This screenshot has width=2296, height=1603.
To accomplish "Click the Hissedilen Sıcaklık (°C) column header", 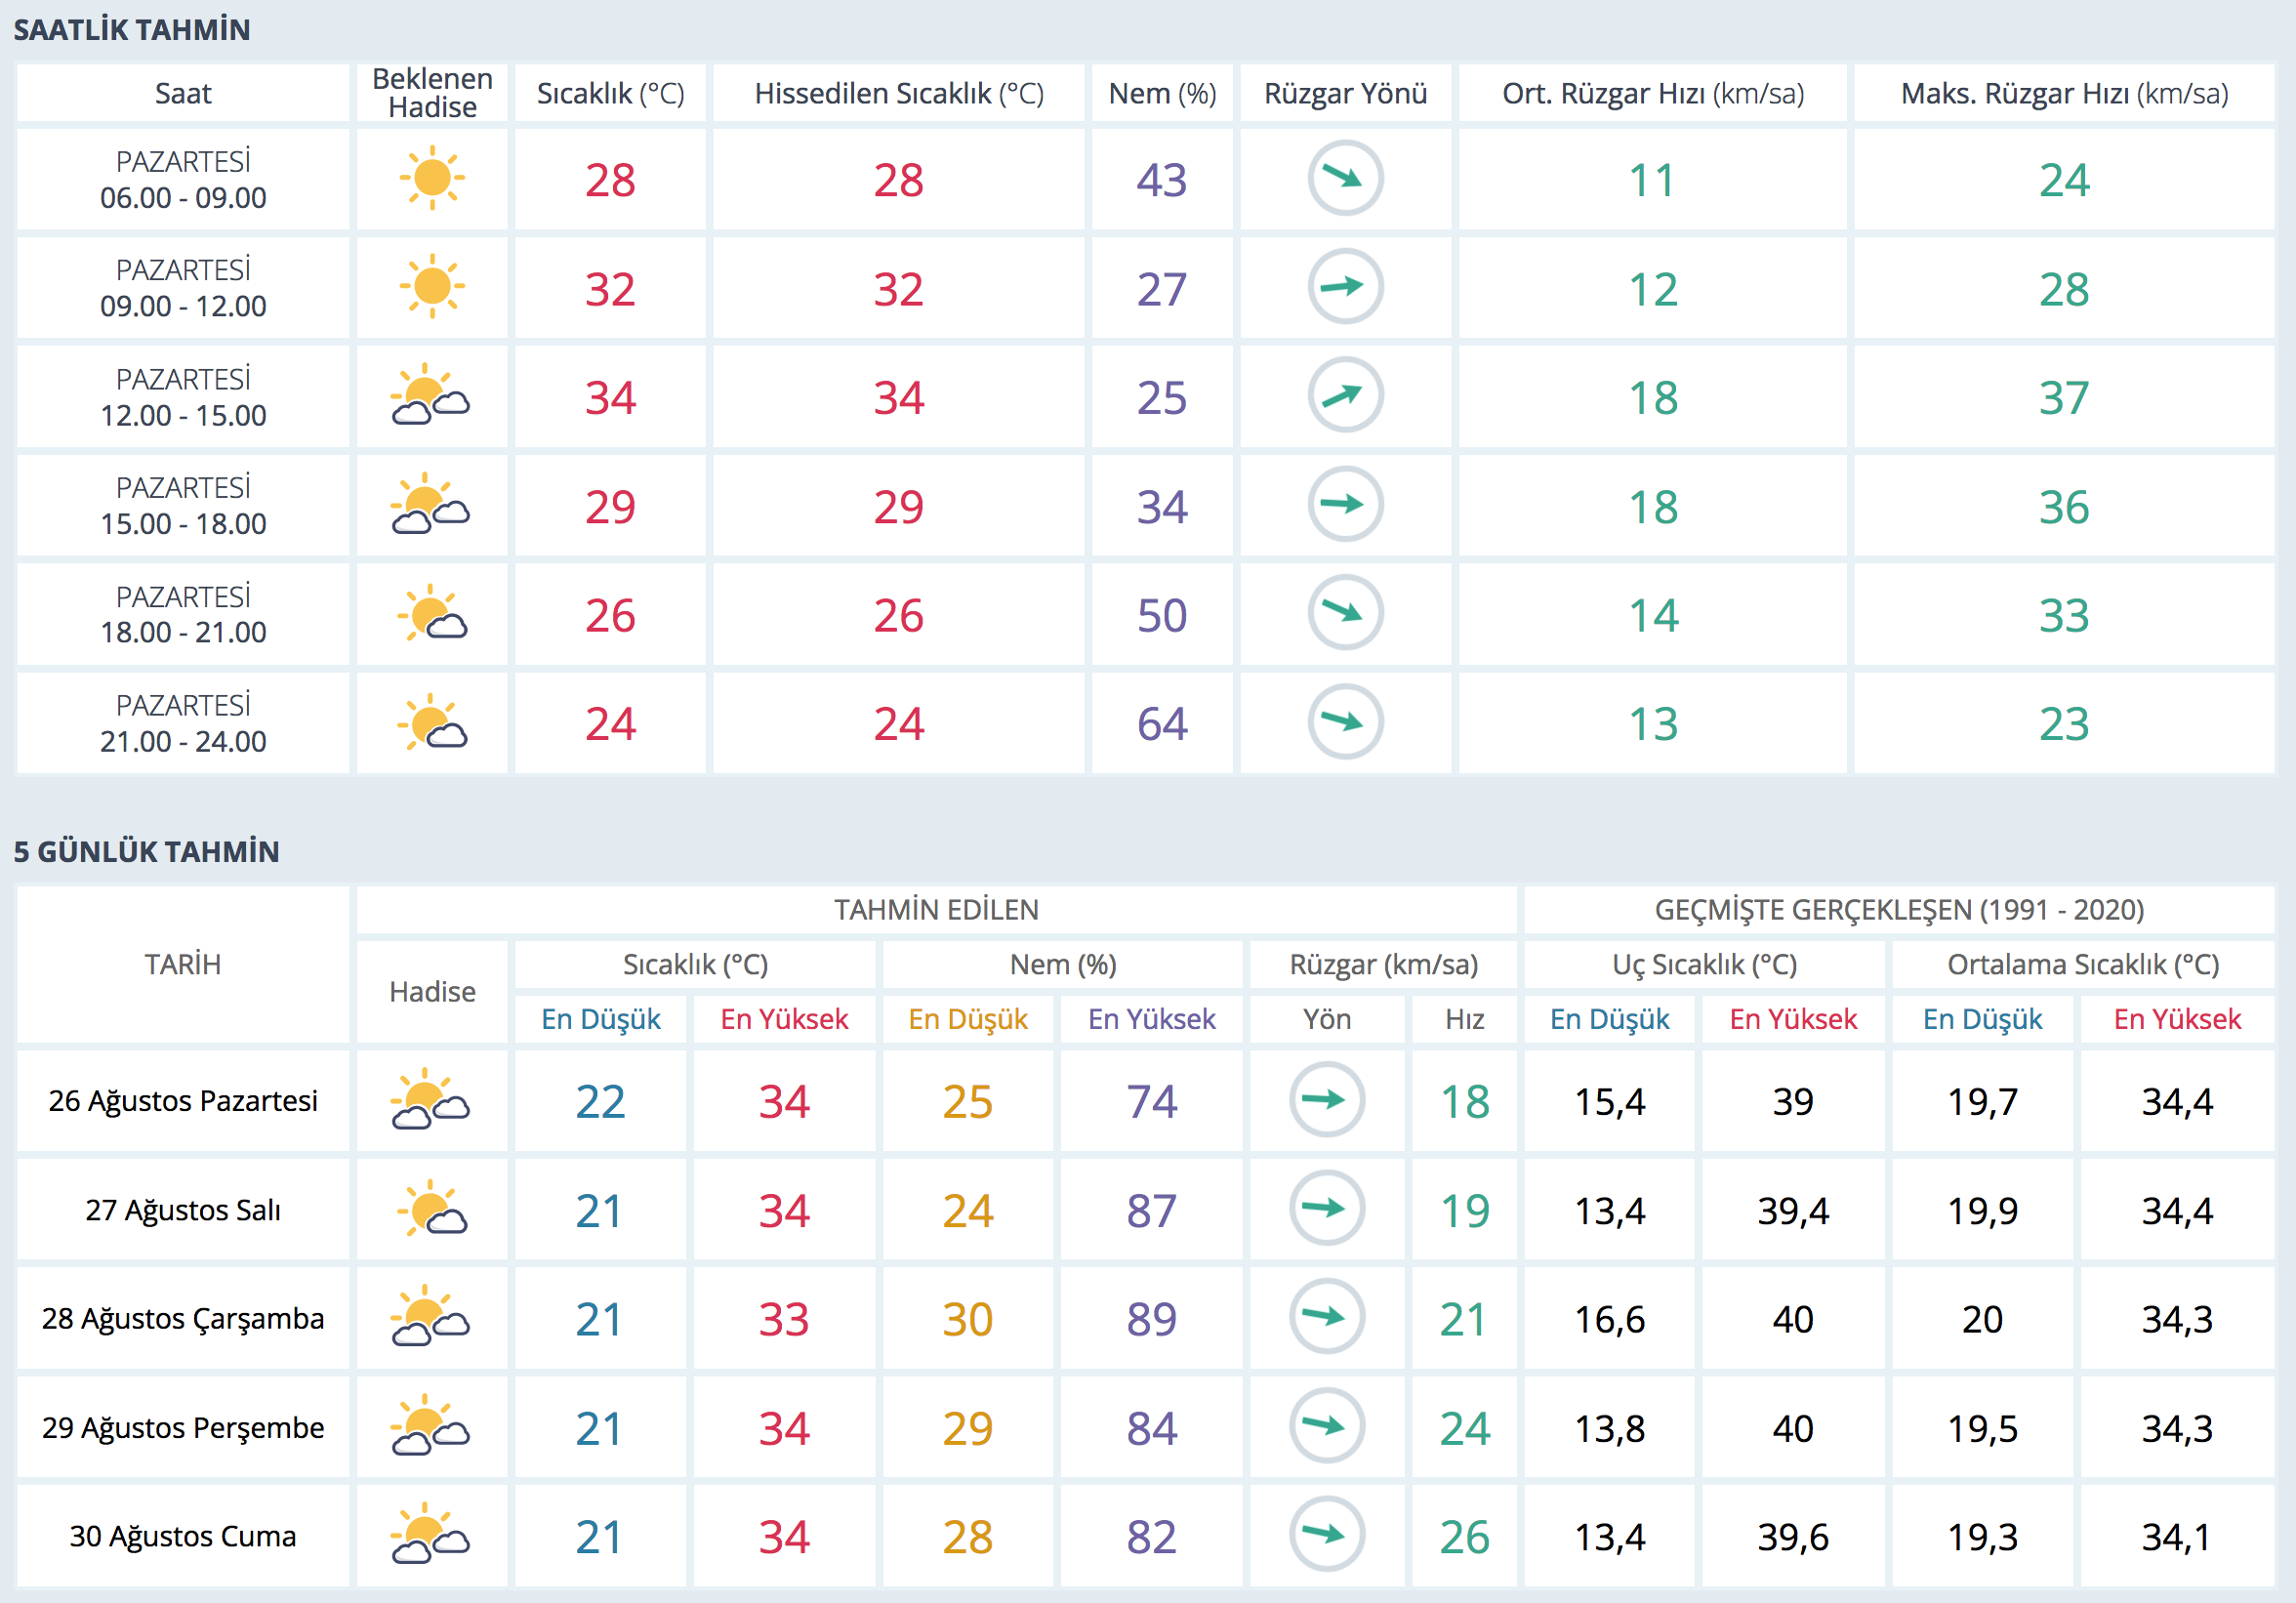I will (898, 94).
